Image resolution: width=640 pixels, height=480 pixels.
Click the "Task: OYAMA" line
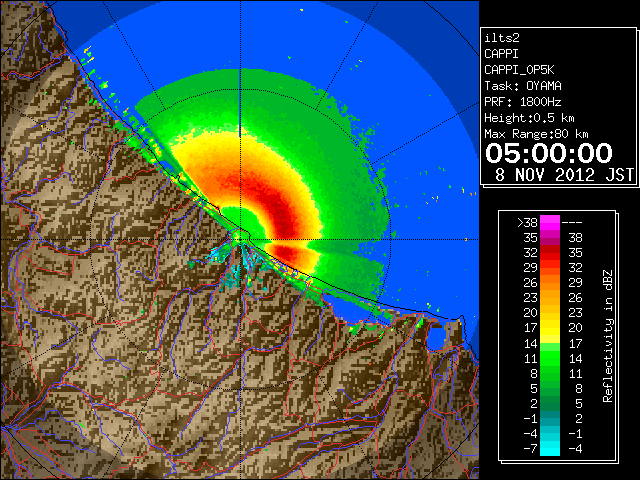[523, 86]
